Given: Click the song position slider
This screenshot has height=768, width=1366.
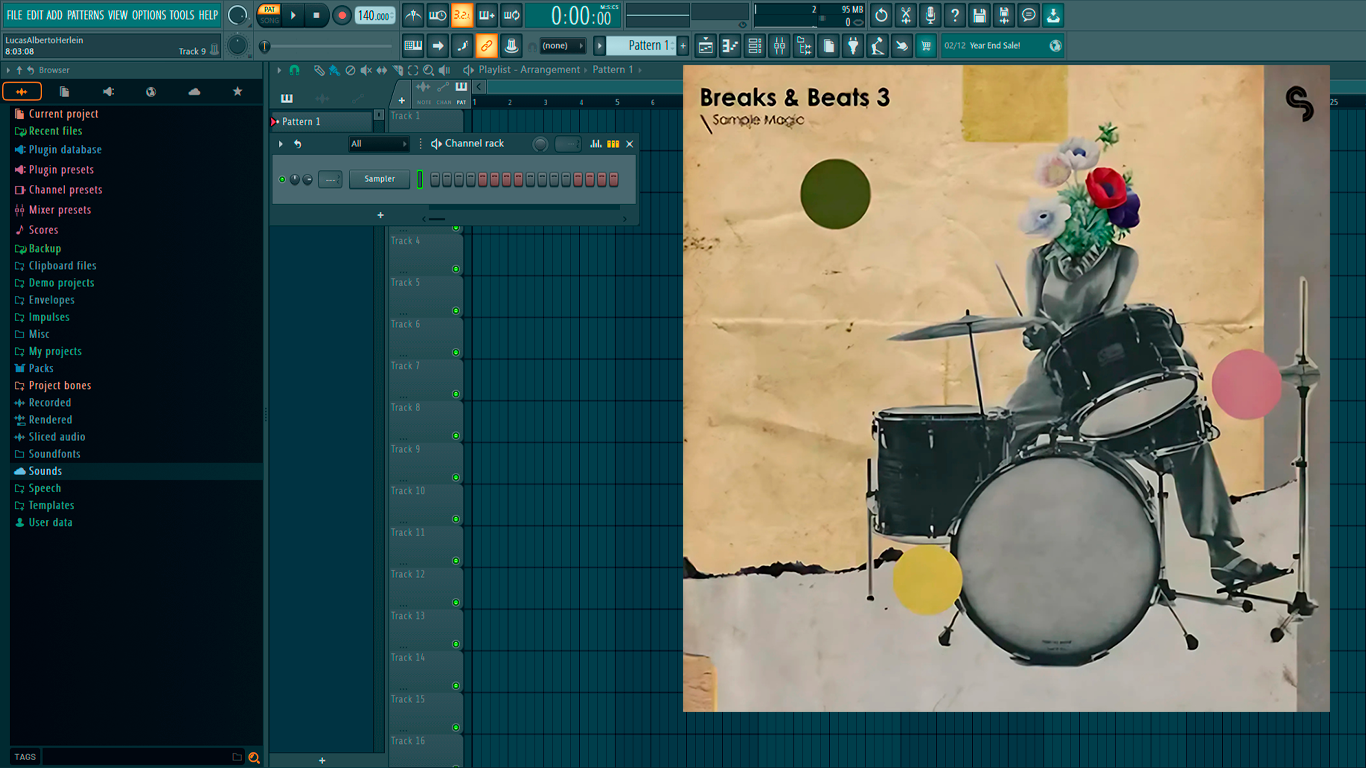Looking at the screenshot, I should (327, 46).
